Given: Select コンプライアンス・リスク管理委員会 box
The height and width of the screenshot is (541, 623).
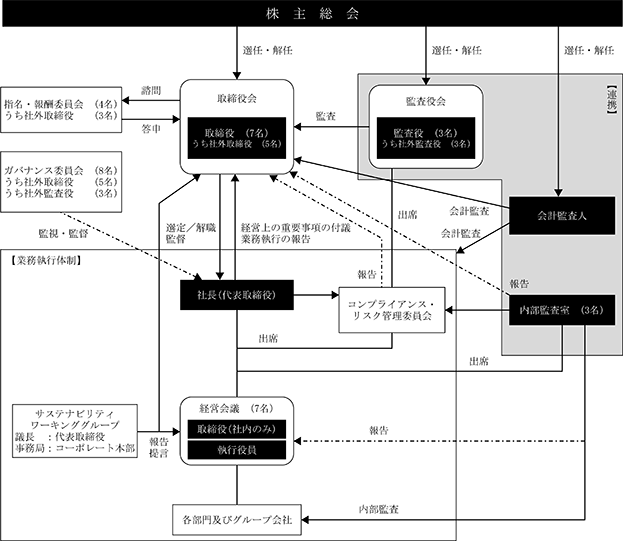Looking at the screenshot, I should 392,310.
